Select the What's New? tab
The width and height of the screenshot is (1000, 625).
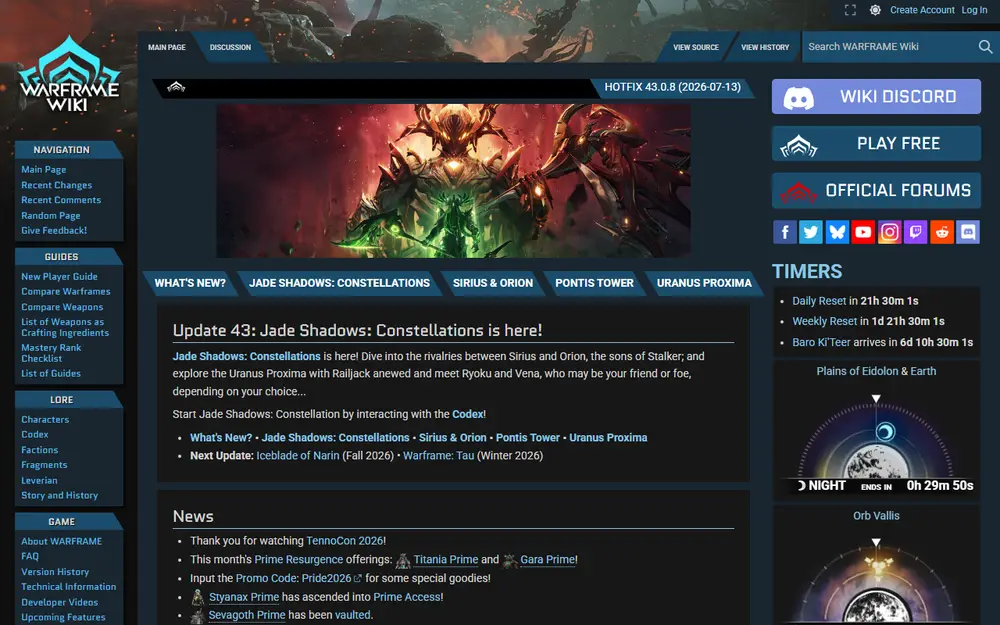190,283
